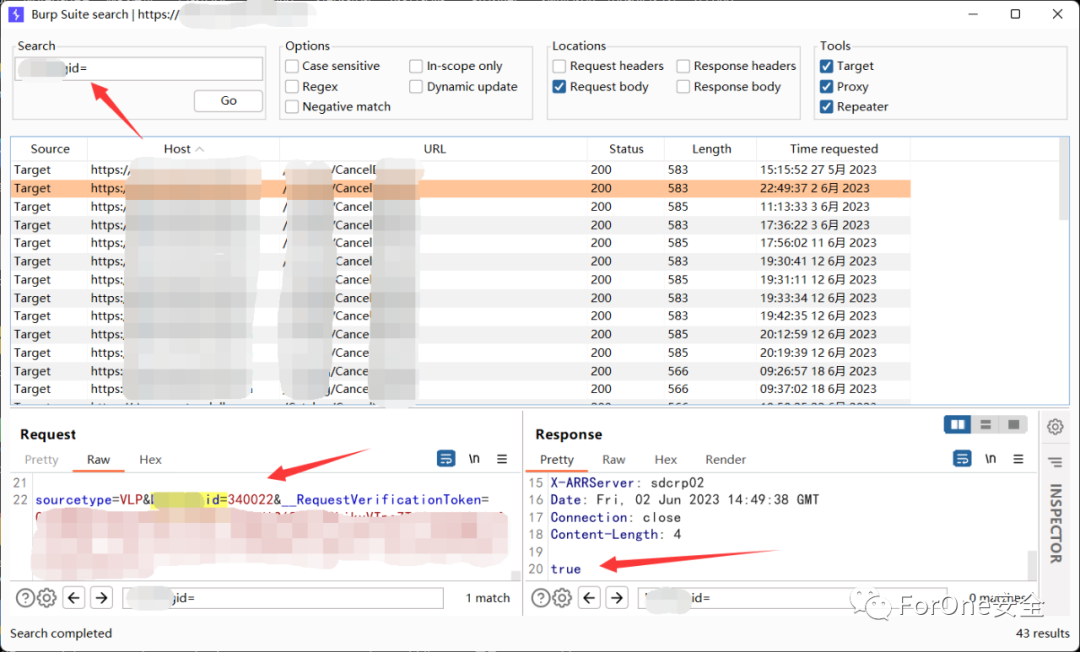The width and height of the screenshot is (1080, 652).
Task: Expand the INSPECTOR side panel
Action: (x=1055, y=523)
